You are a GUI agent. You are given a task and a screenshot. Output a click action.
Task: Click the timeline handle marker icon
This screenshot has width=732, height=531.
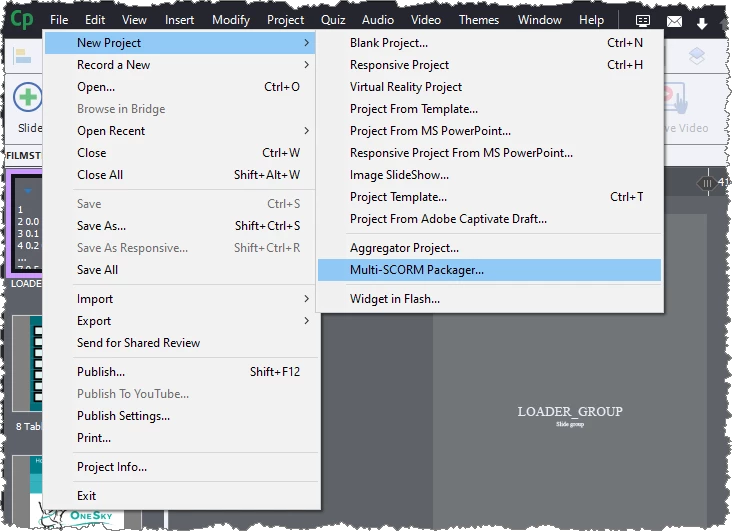point(707,183)
